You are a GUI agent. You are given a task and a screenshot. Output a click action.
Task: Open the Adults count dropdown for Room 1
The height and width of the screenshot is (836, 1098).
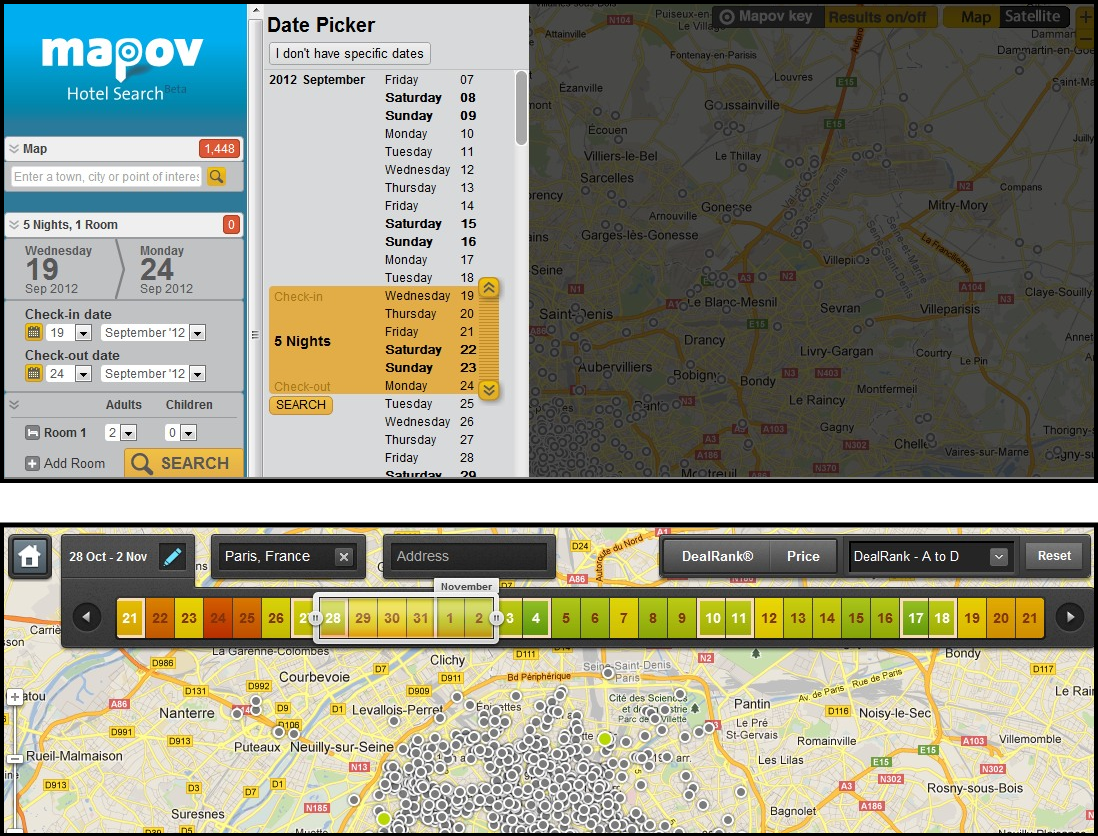[128, 433]
